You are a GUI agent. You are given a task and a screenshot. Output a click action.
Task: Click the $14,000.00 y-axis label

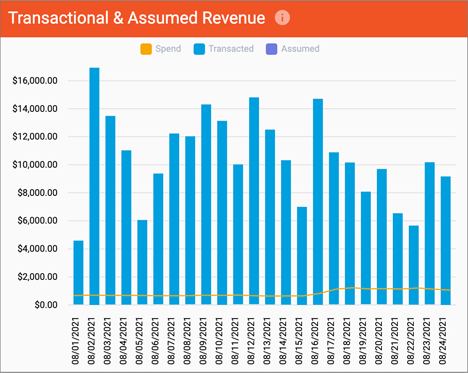(x=35, y=109)
